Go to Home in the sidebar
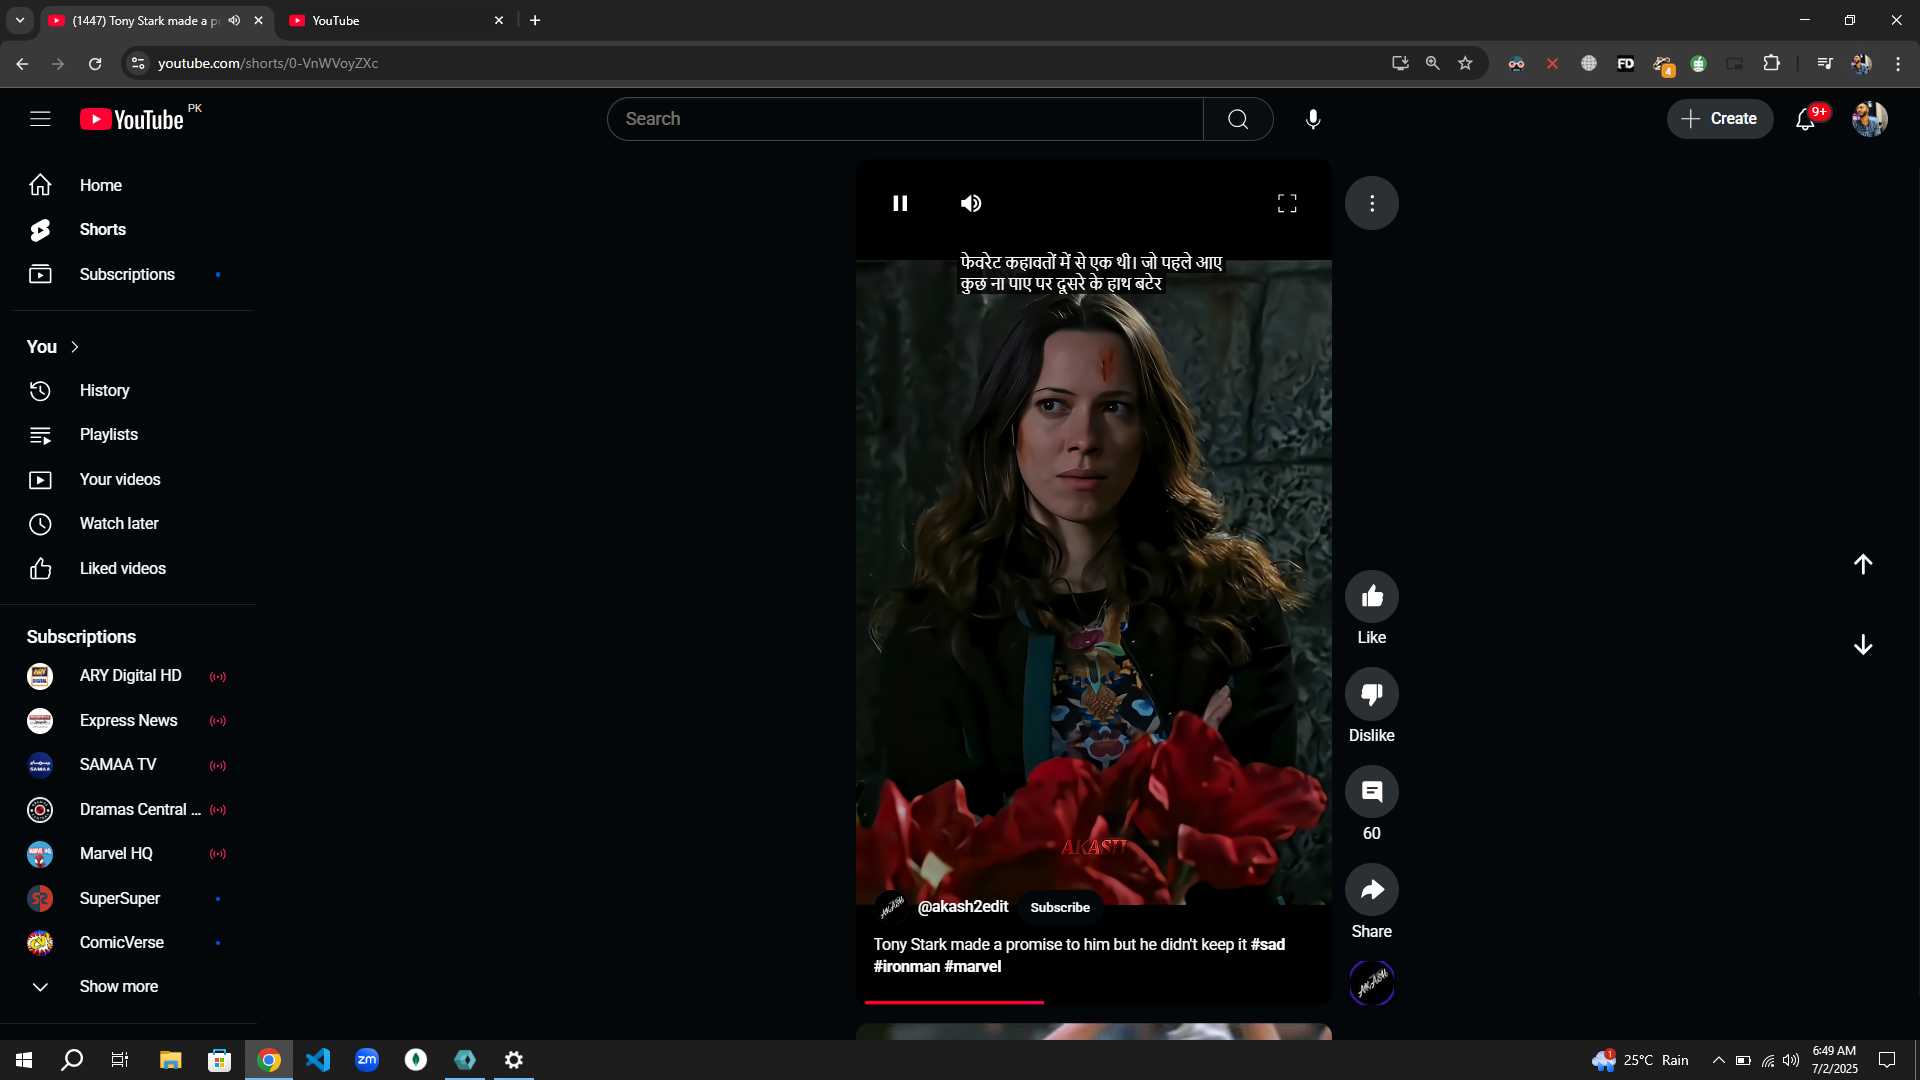Viewport: 1920px width, 1080px height. point(128,185)
